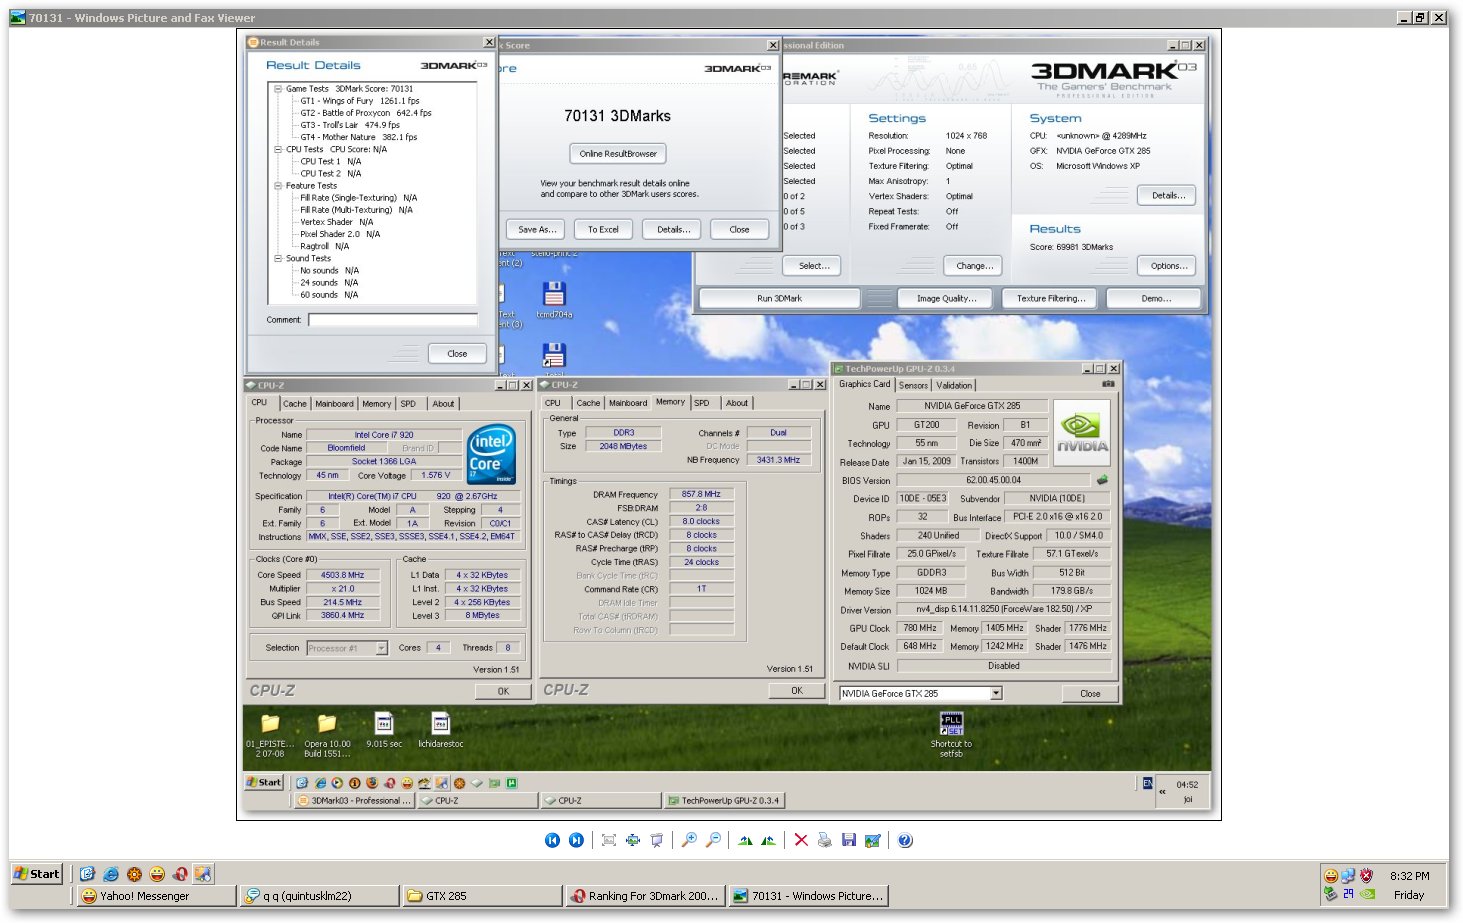Click OK button in left CPU-Z window

(x=503, y=691)
